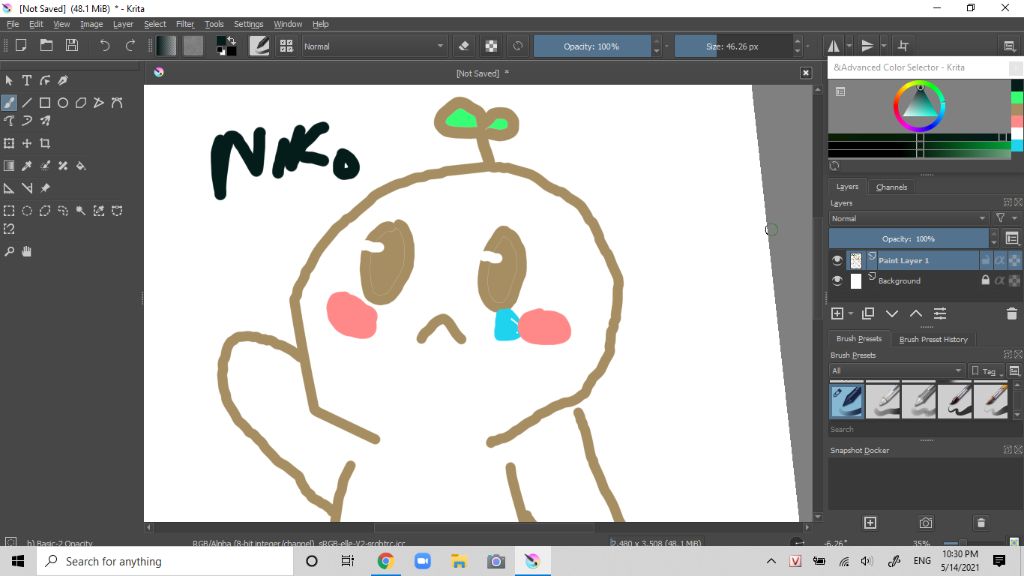Undo the last action
1024x576 pixels.
coord(104,46)
